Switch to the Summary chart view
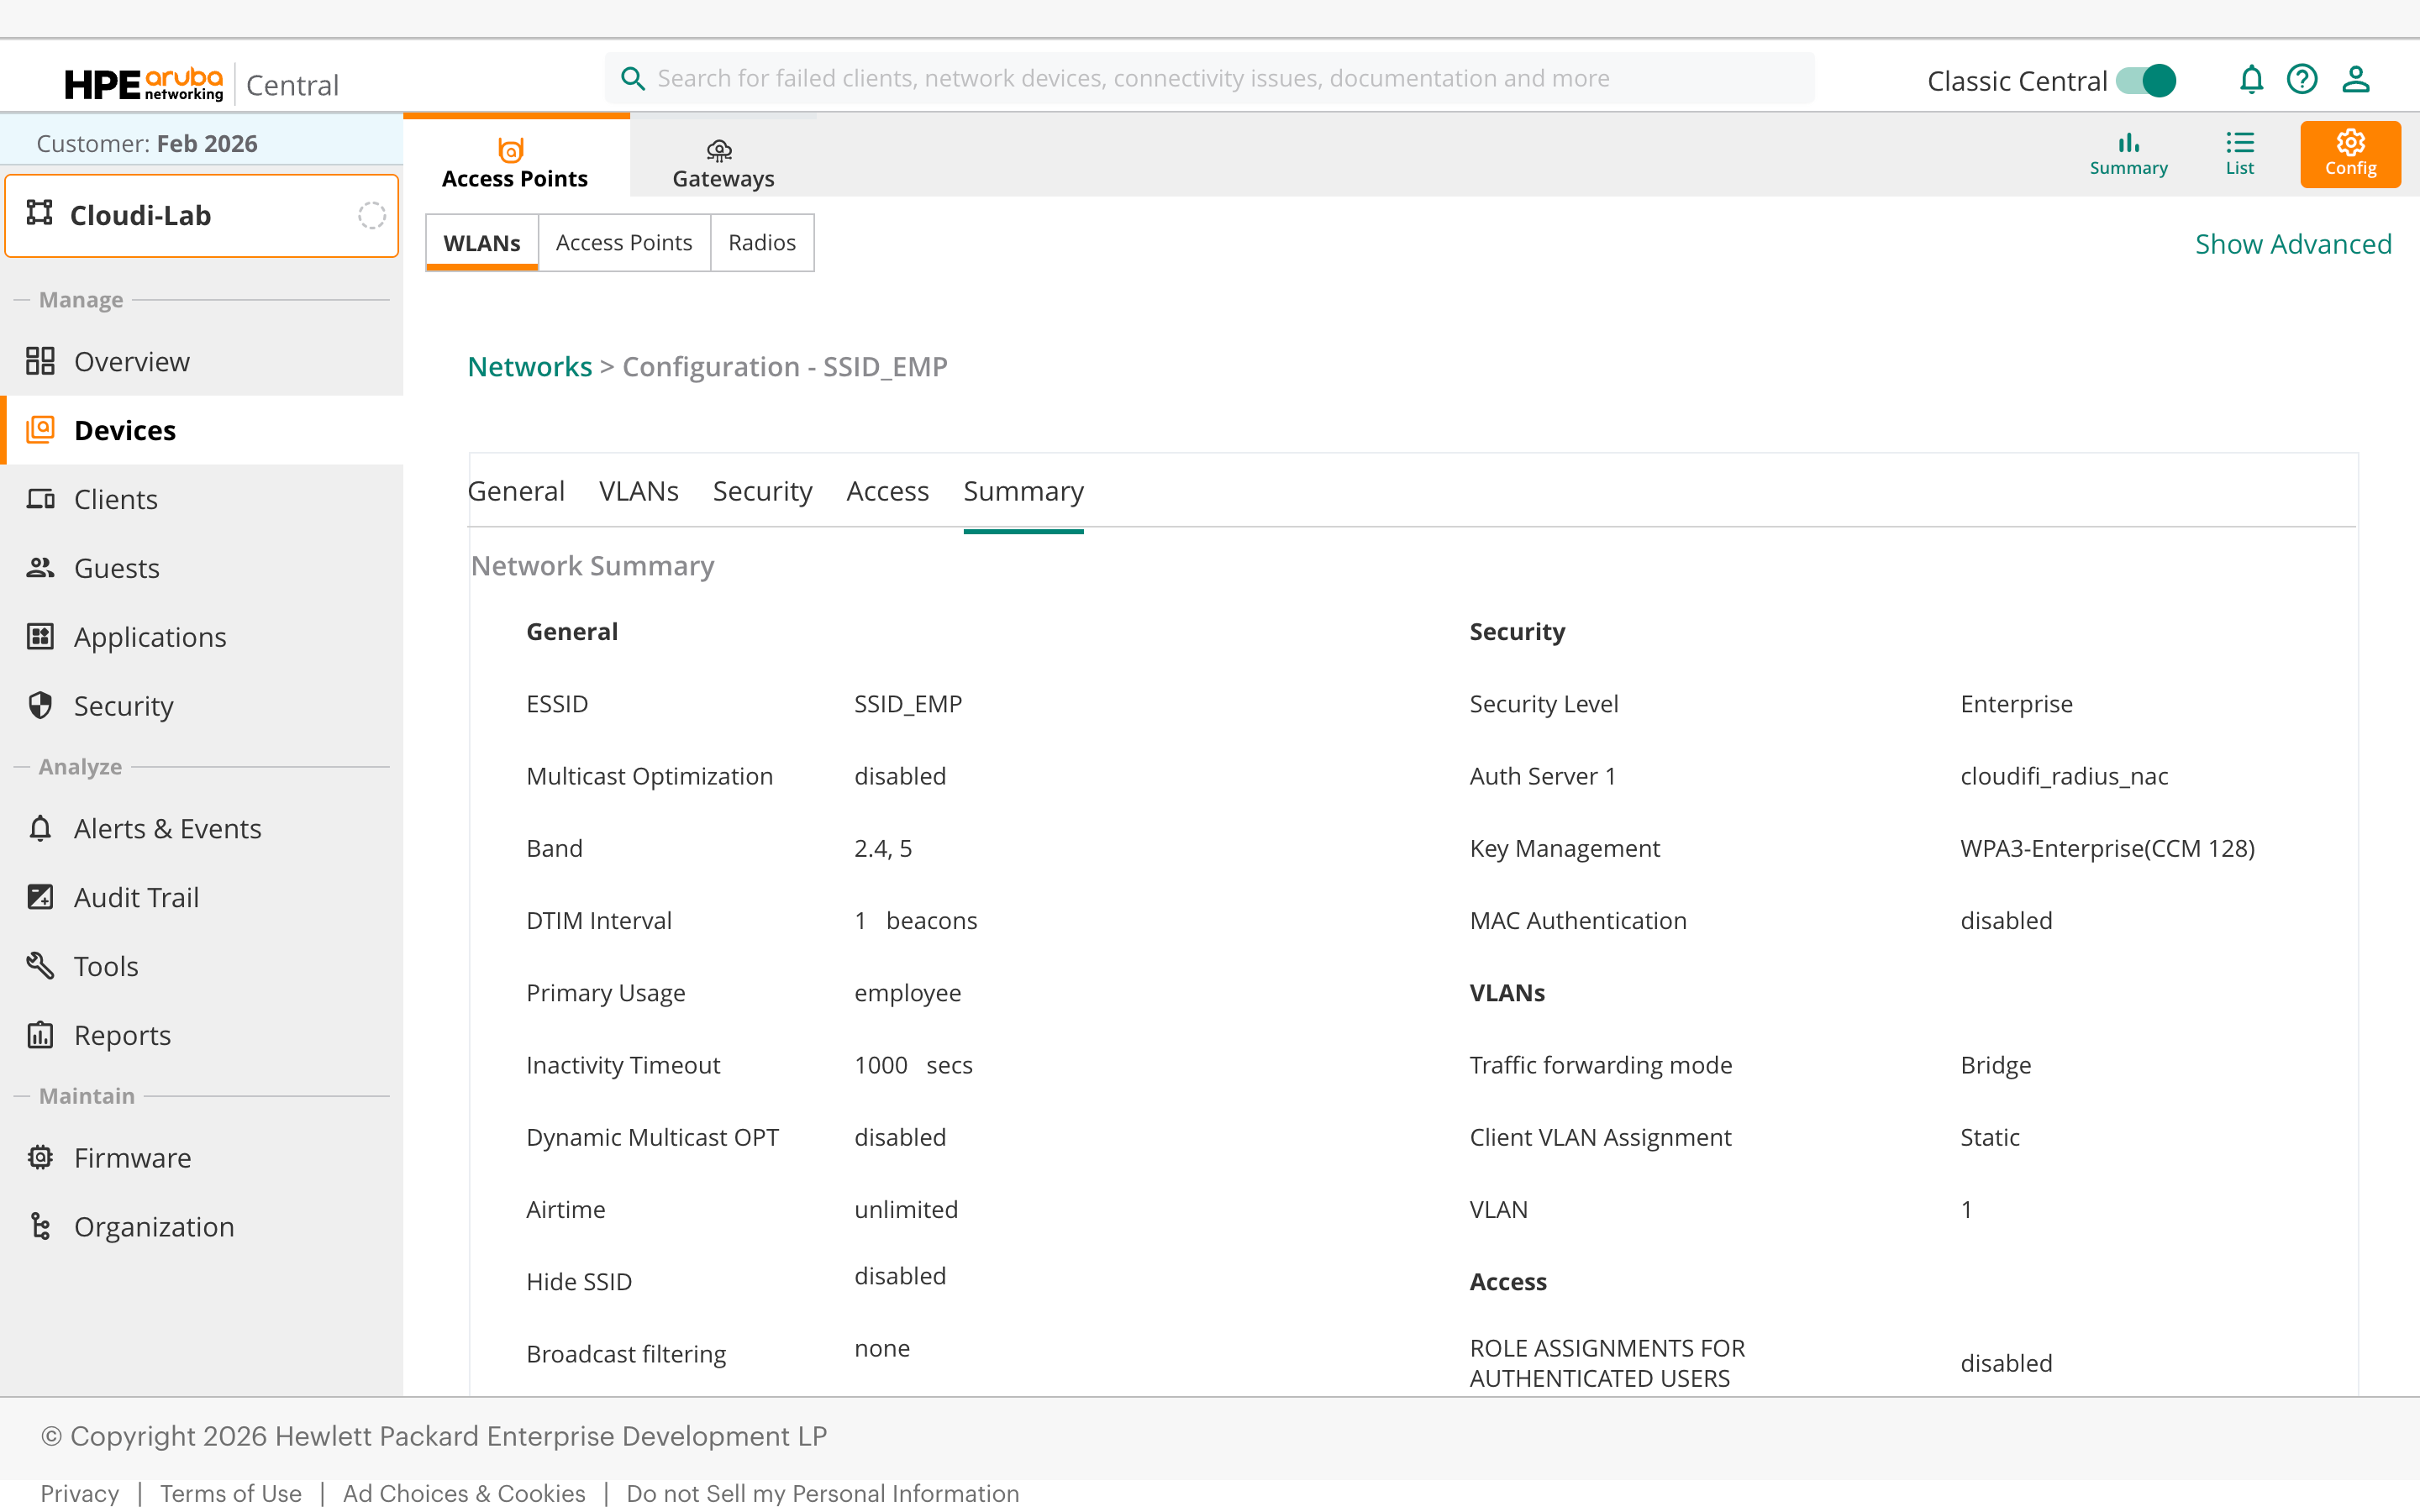Image resolution: width=2420 pixels, height=1512 pixels. (x=2128, y=154)
